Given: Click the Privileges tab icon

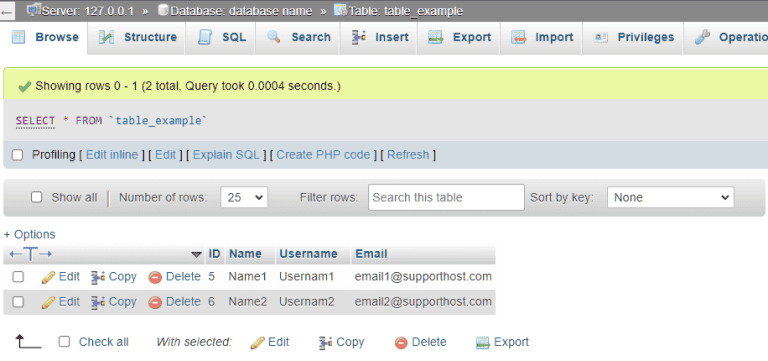Looking at the screenshot, I should pos(600,37).
